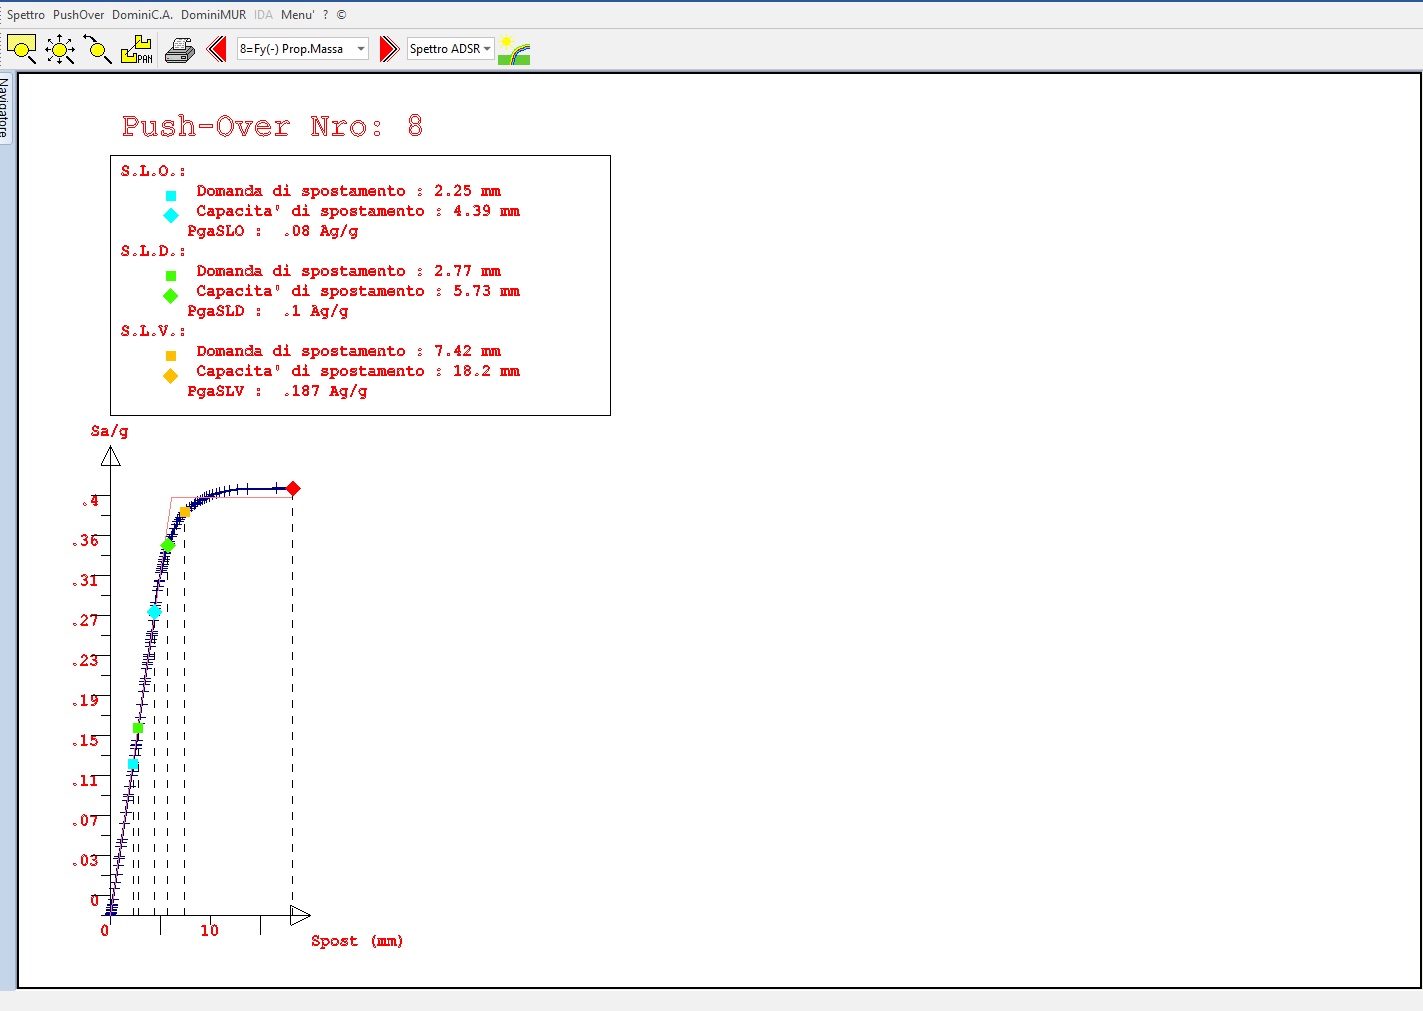Click the cyan square marker on curve
Viewport: 1423px width, 1011px height.
(x=133, y=764)
